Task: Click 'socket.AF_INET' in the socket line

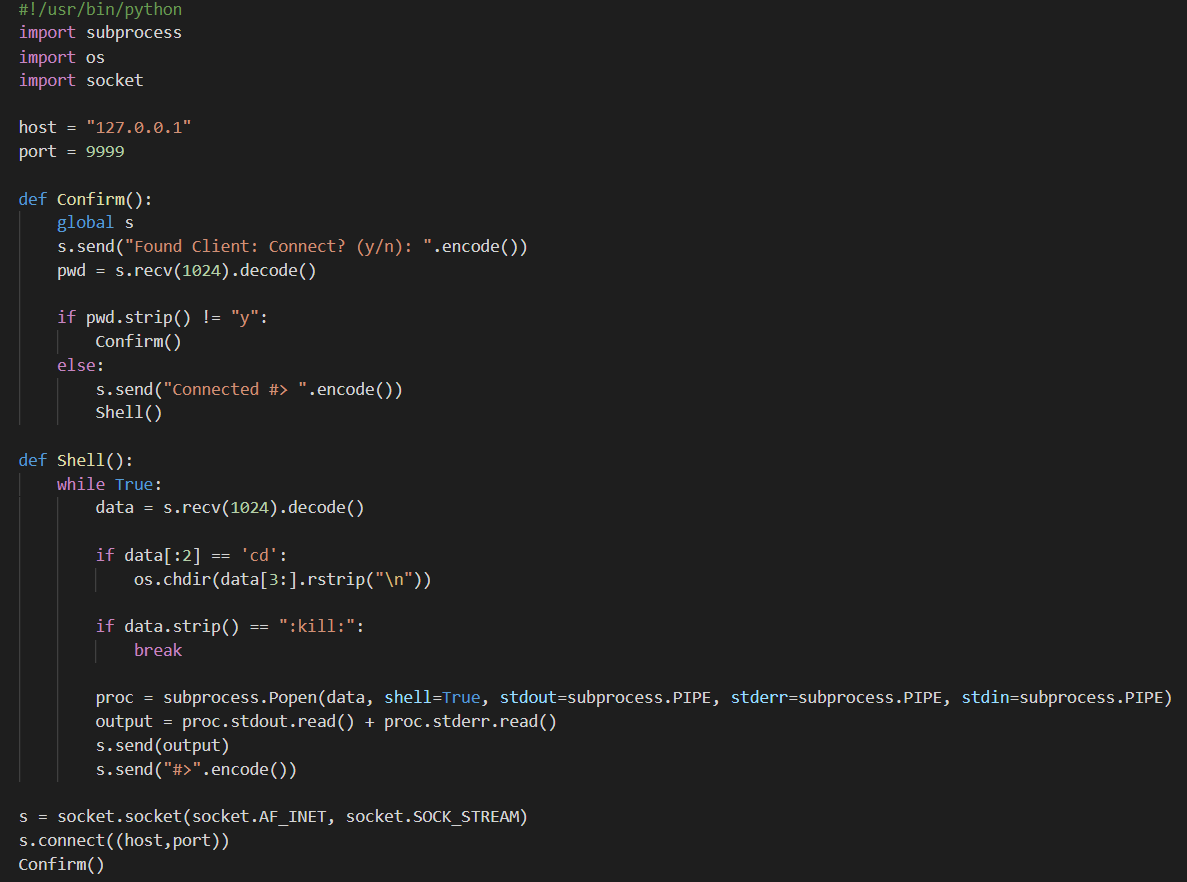Action: coord(259,817)
